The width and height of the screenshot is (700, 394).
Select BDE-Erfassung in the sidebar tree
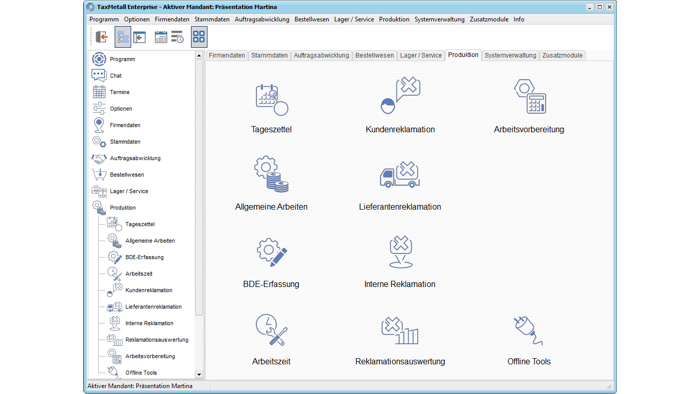point(144,257)
